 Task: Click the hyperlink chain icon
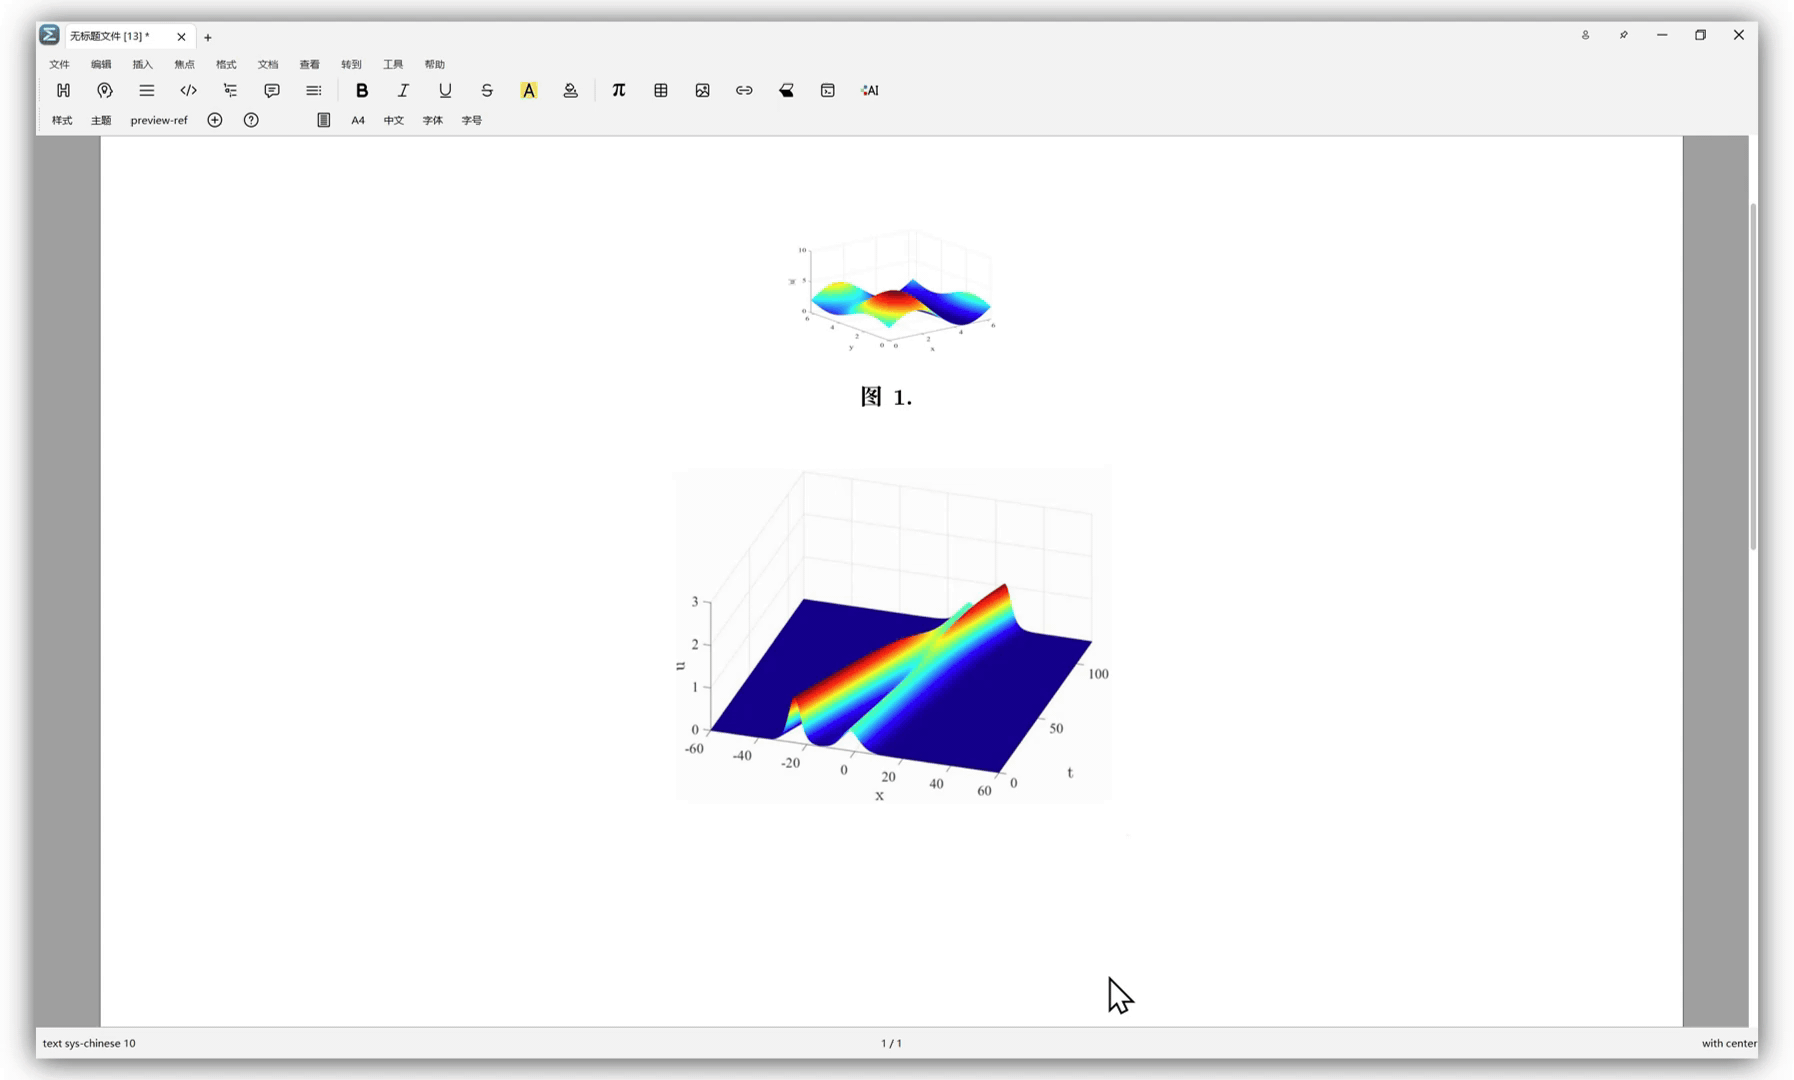click(744, 90)
